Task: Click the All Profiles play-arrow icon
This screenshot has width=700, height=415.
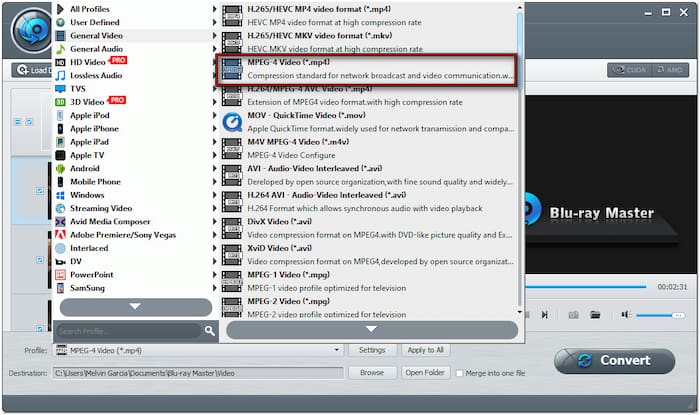Action: pos(61,9)
